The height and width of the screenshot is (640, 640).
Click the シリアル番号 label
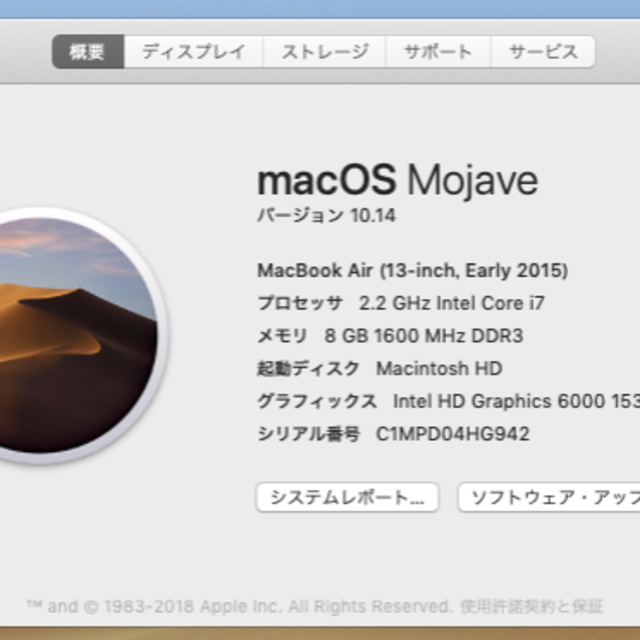pyautogui.click(x=308, y=434)
